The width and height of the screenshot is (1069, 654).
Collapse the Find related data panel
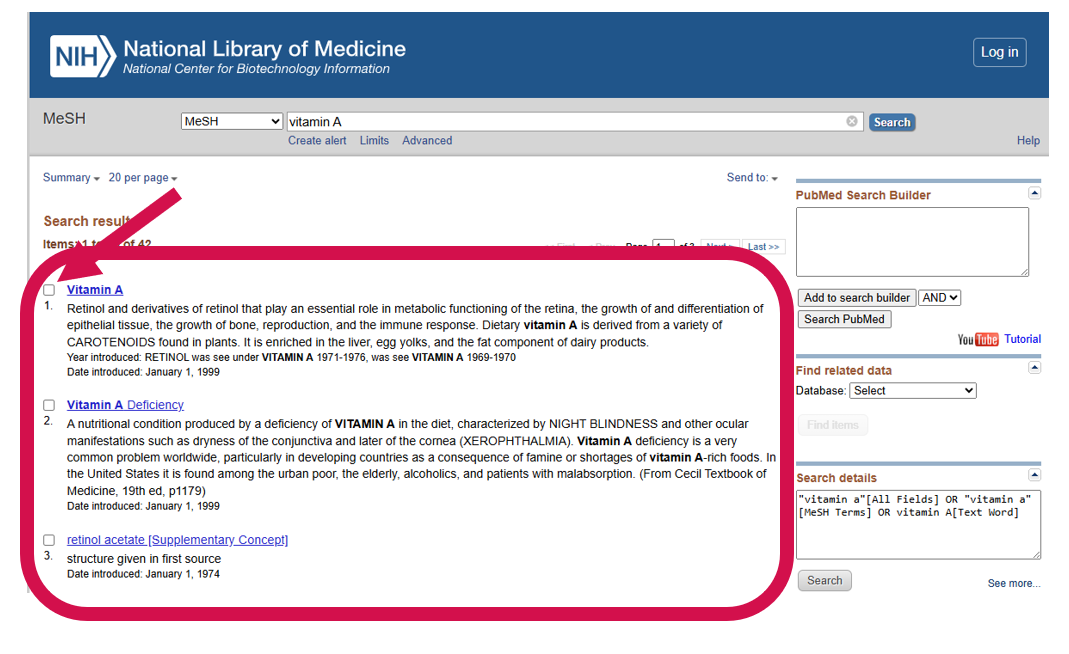pyautogui.click(x=1034, y=368)
